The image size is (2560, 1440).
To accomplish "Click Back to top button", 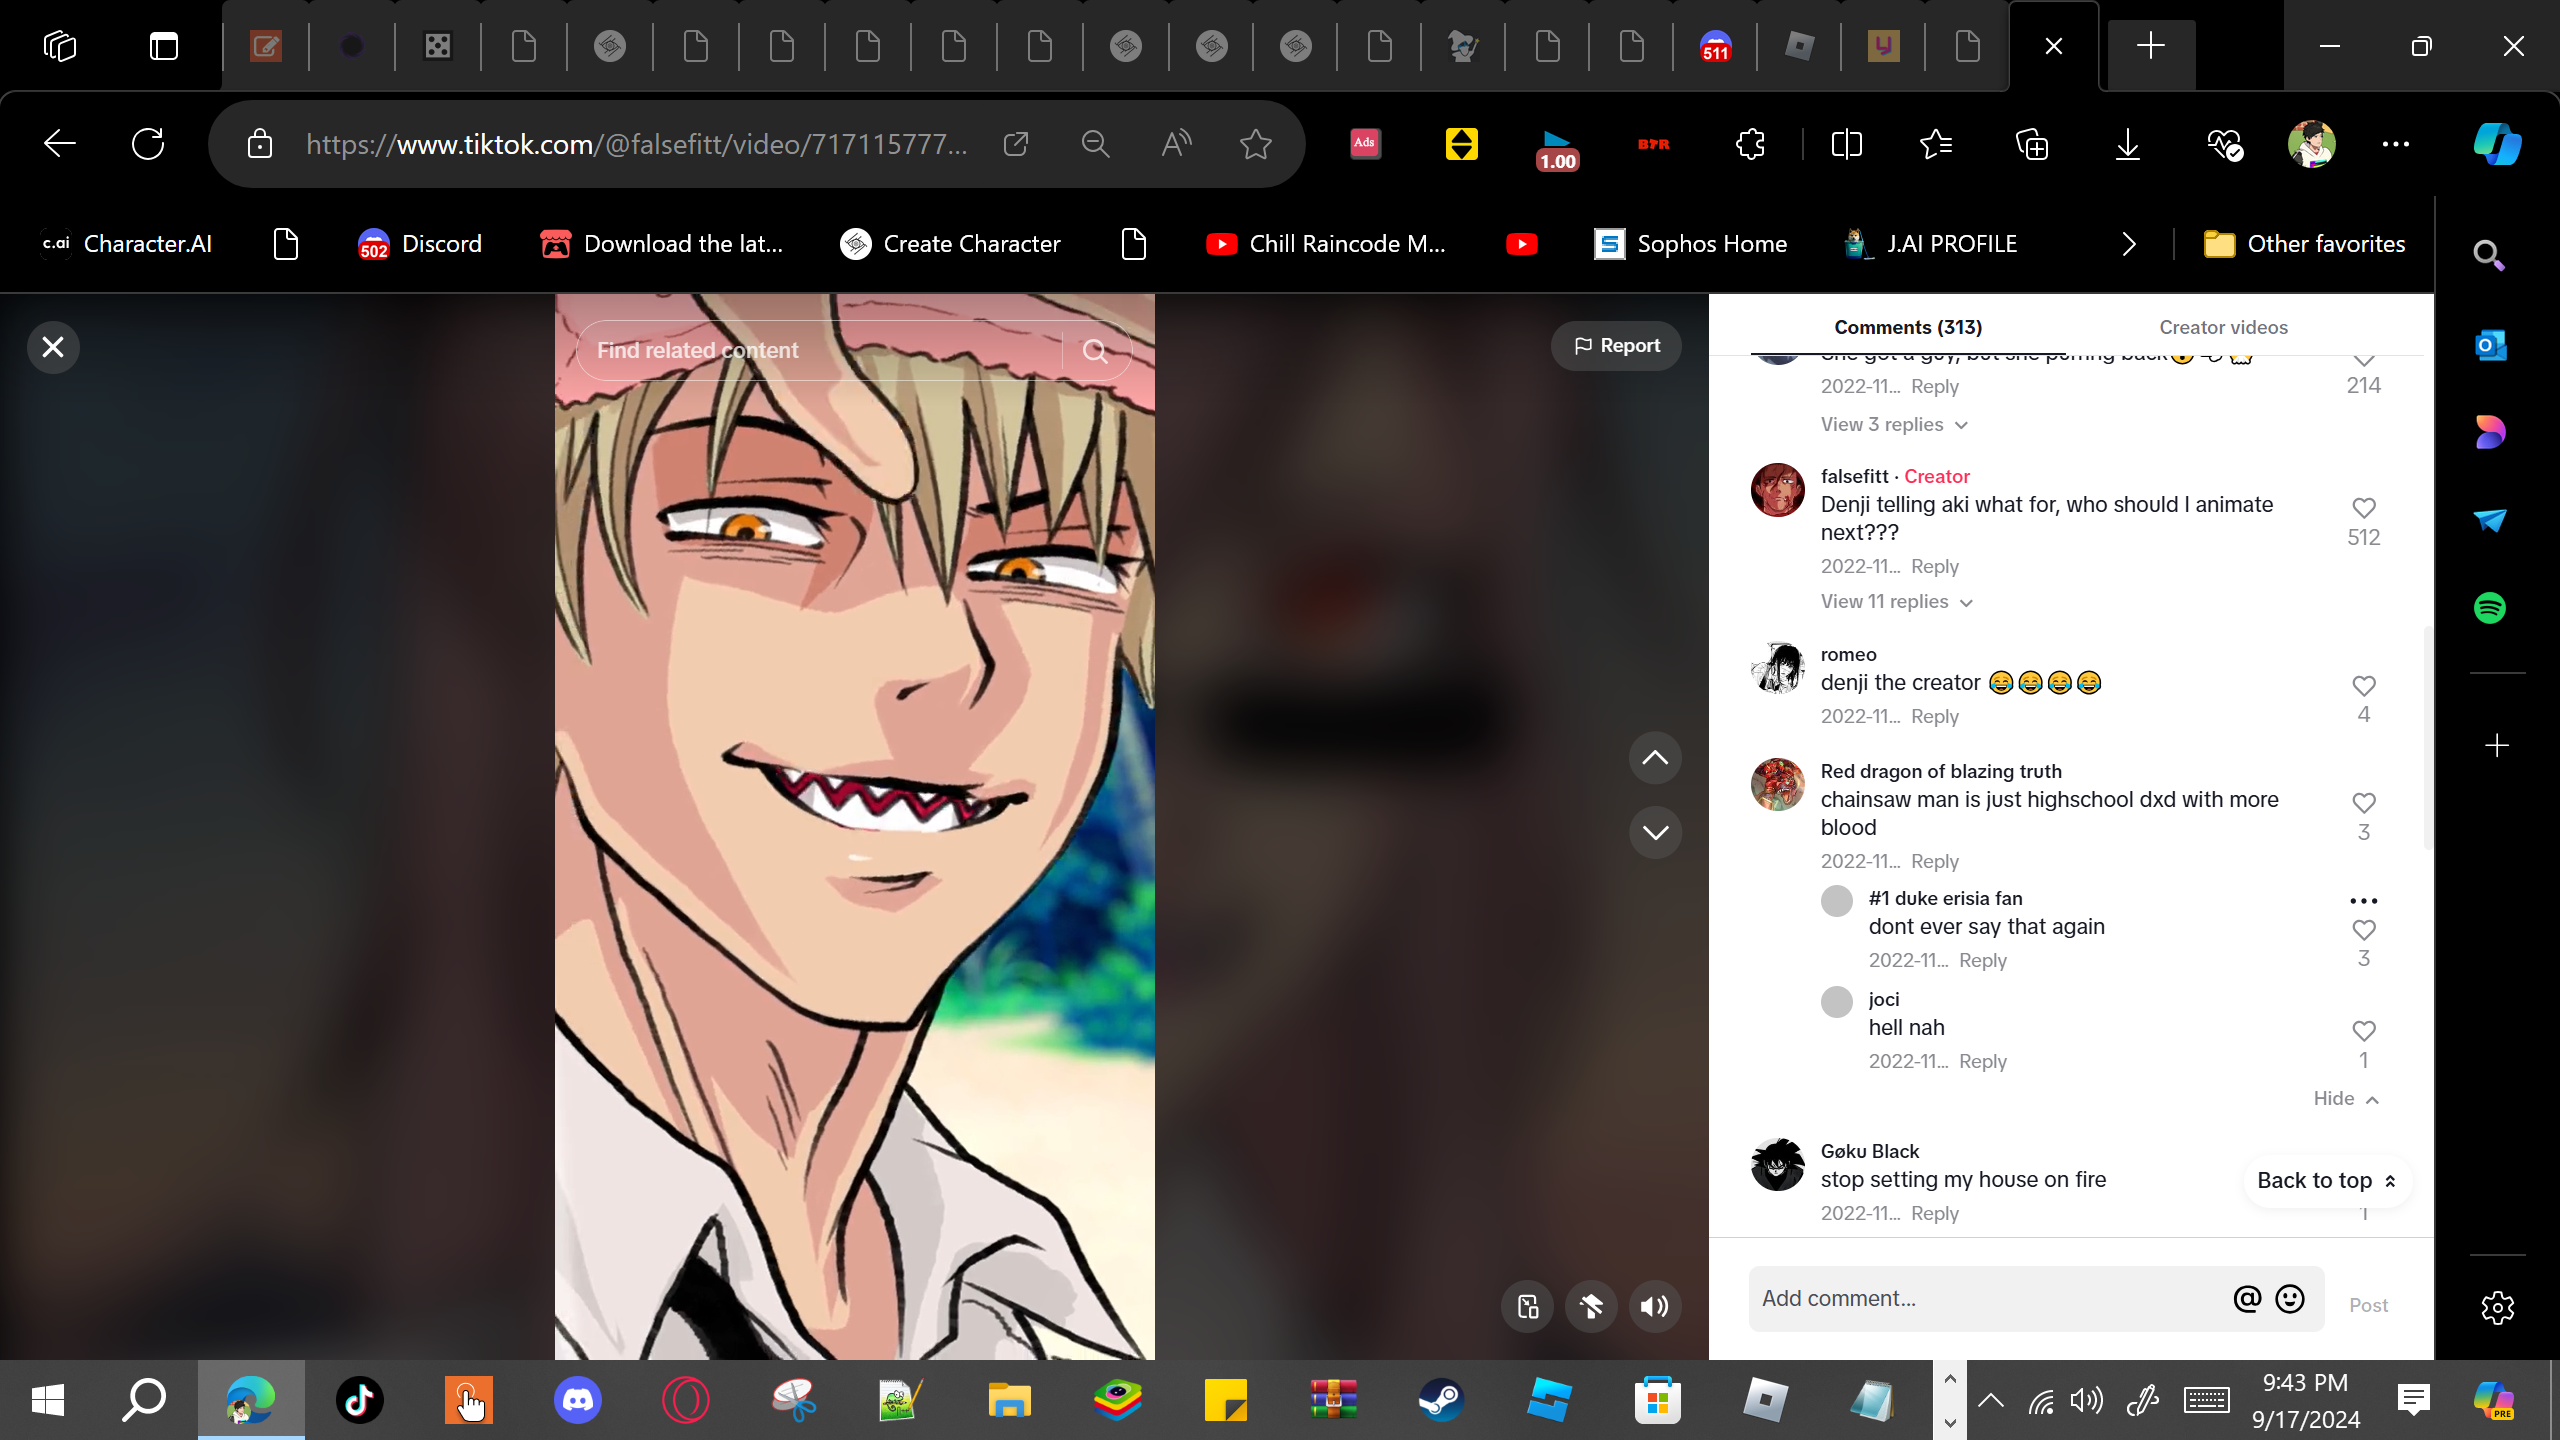I will click(2325, 1180).
